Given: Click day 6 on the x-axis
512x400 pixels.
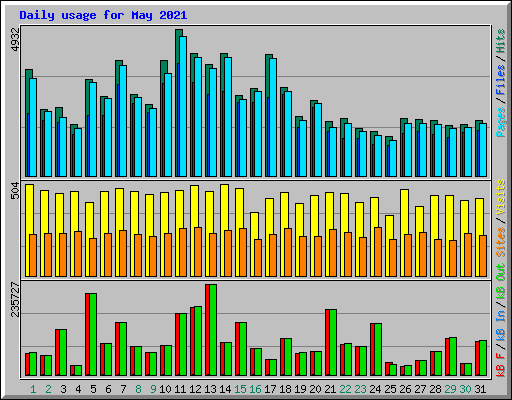Looking at the screenshot, I should pyautogui.click(x=108, y=389).
